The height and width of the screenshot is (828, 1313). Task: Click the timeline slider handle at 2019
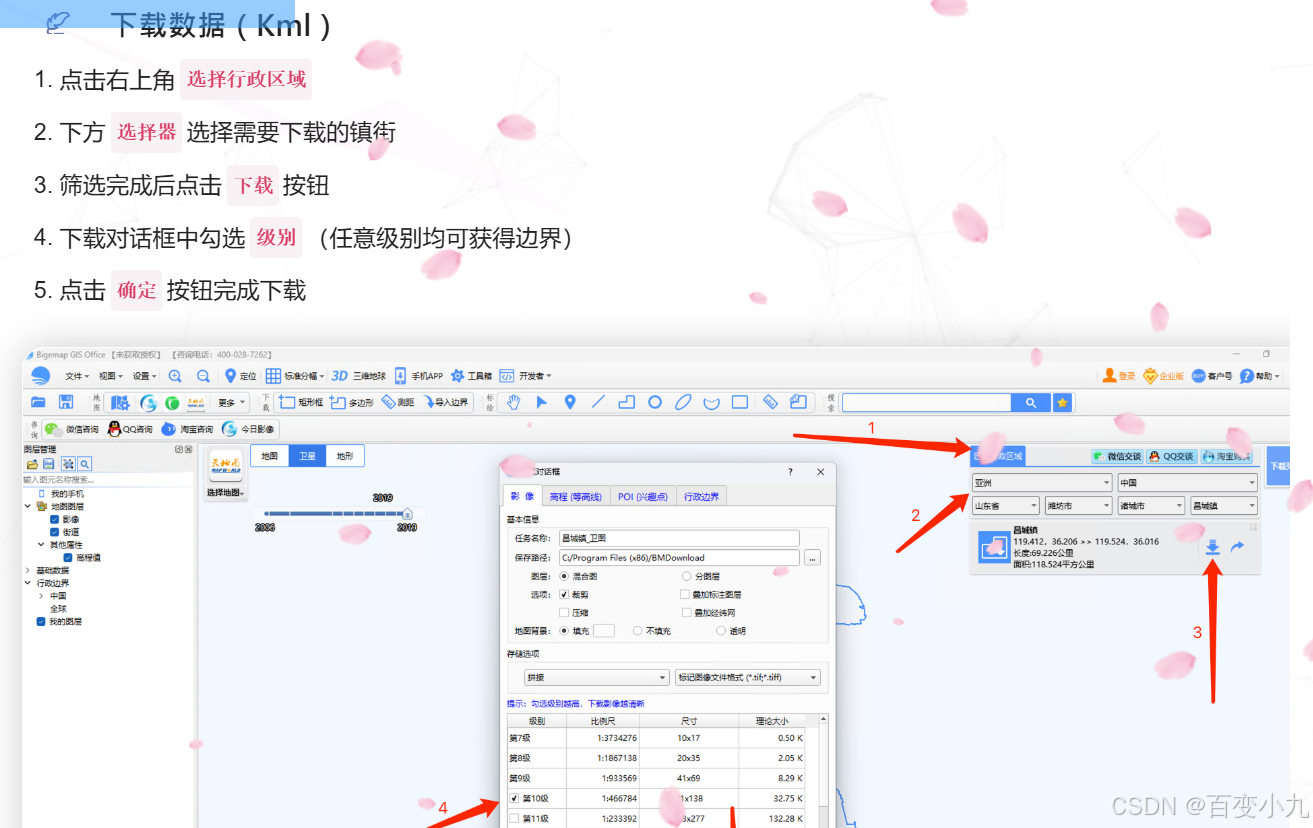point(407,514)
